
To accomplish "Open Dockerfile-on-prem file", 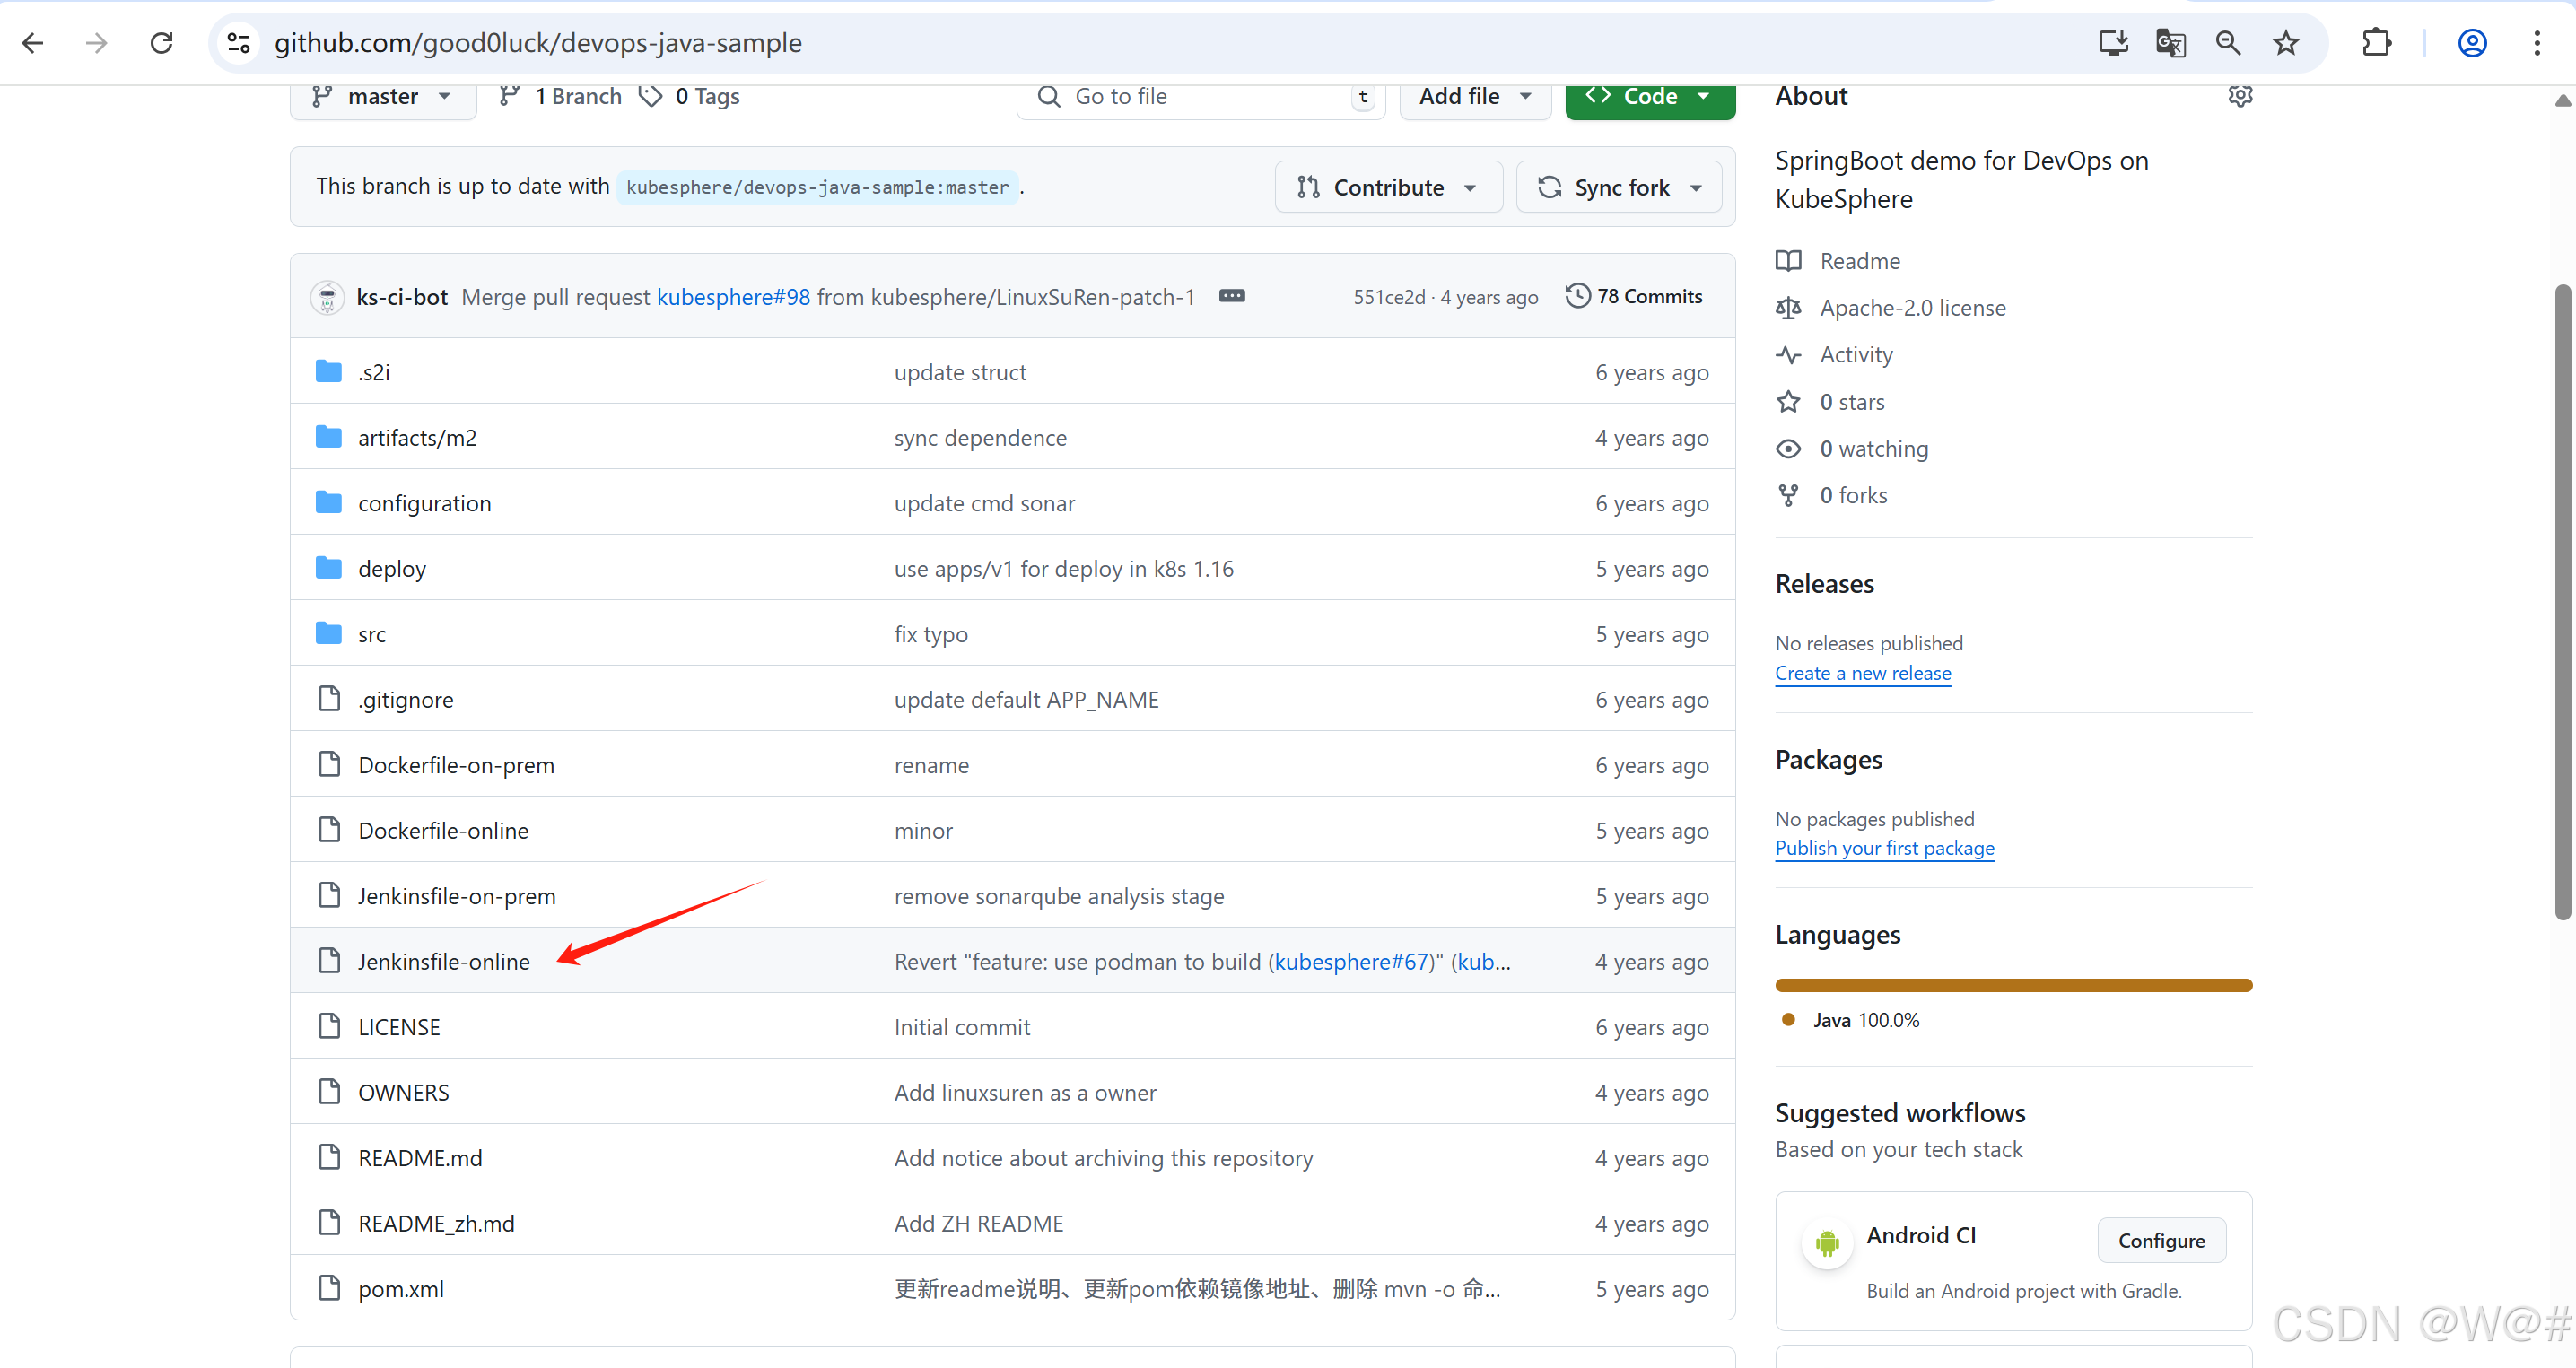I will tap(456, 765).
